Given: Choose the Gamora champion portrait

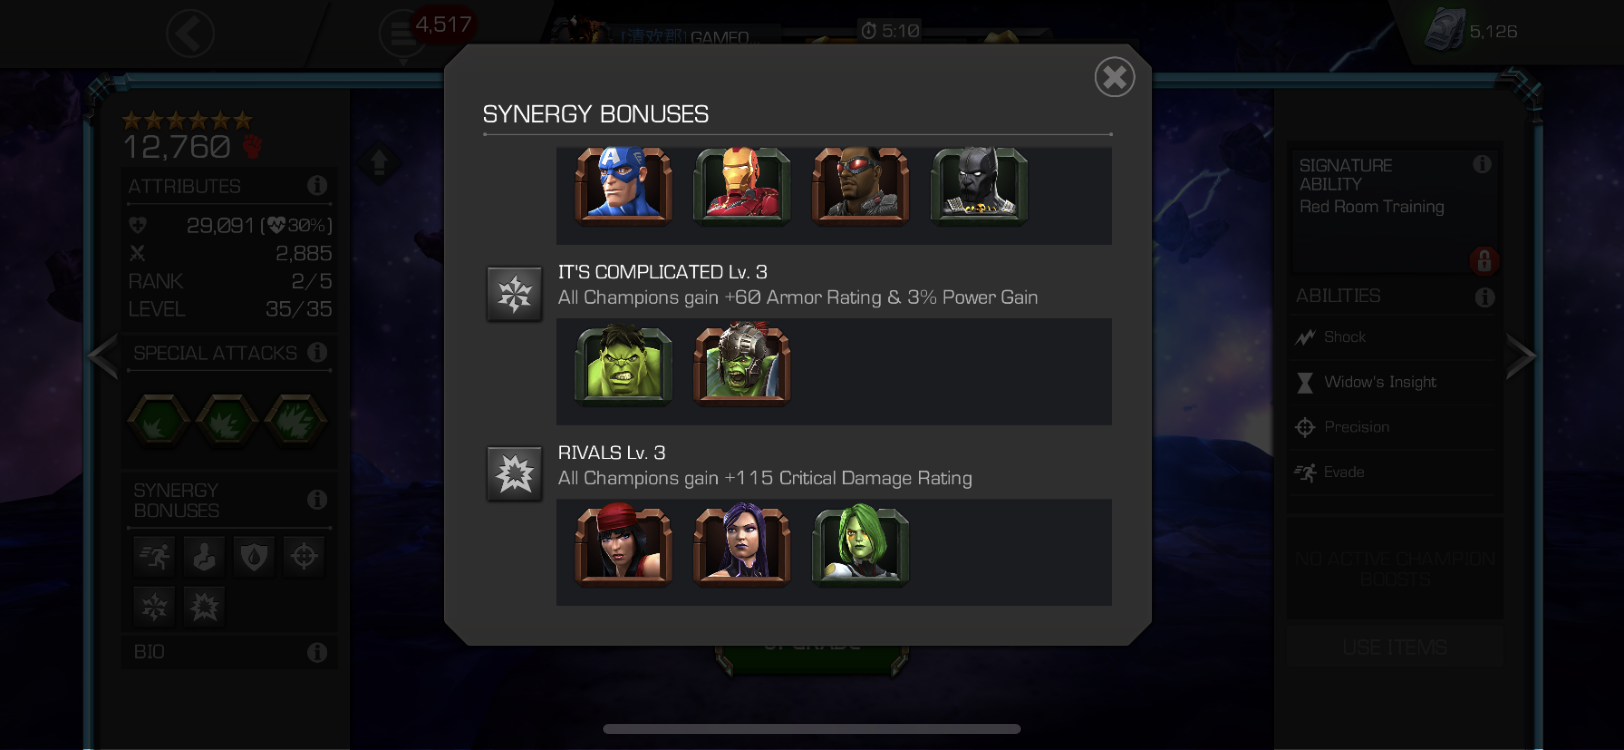Looking at the screenshot, I should click(x=860, y=545).
